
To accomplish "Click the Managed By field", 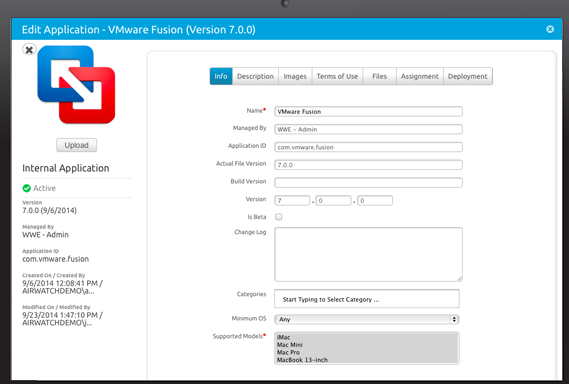I will (x=368, y=129).
